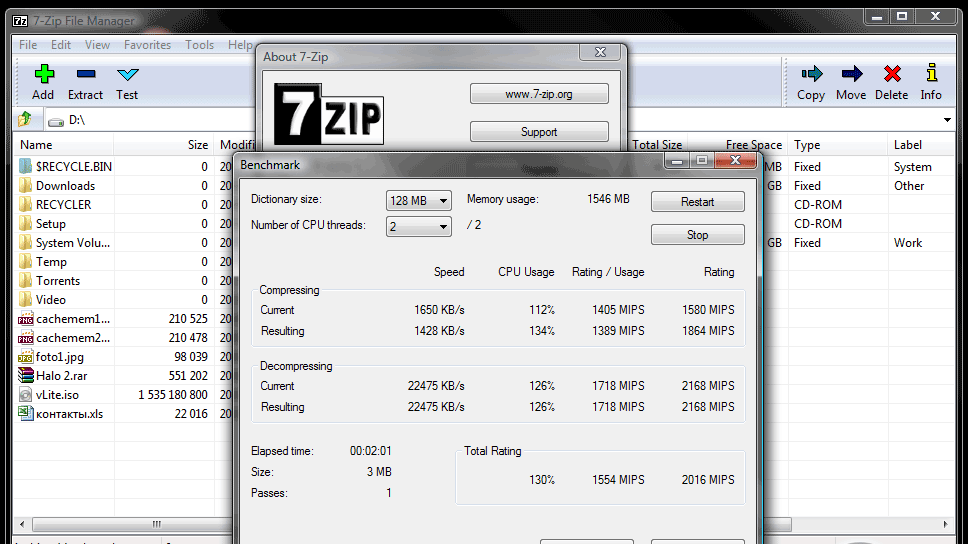Viewport: 968px width, 544px height.
Task: Click the Elapsed time value 00:02:01
Action: point(370,451)
